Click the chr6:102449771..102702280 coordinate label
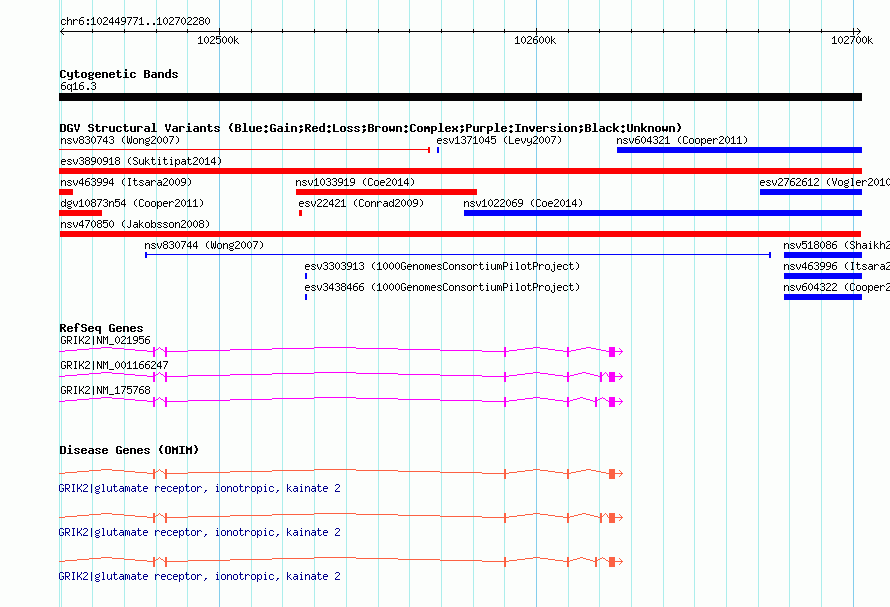Screen dimensions: 890x607 coord(135,21)
